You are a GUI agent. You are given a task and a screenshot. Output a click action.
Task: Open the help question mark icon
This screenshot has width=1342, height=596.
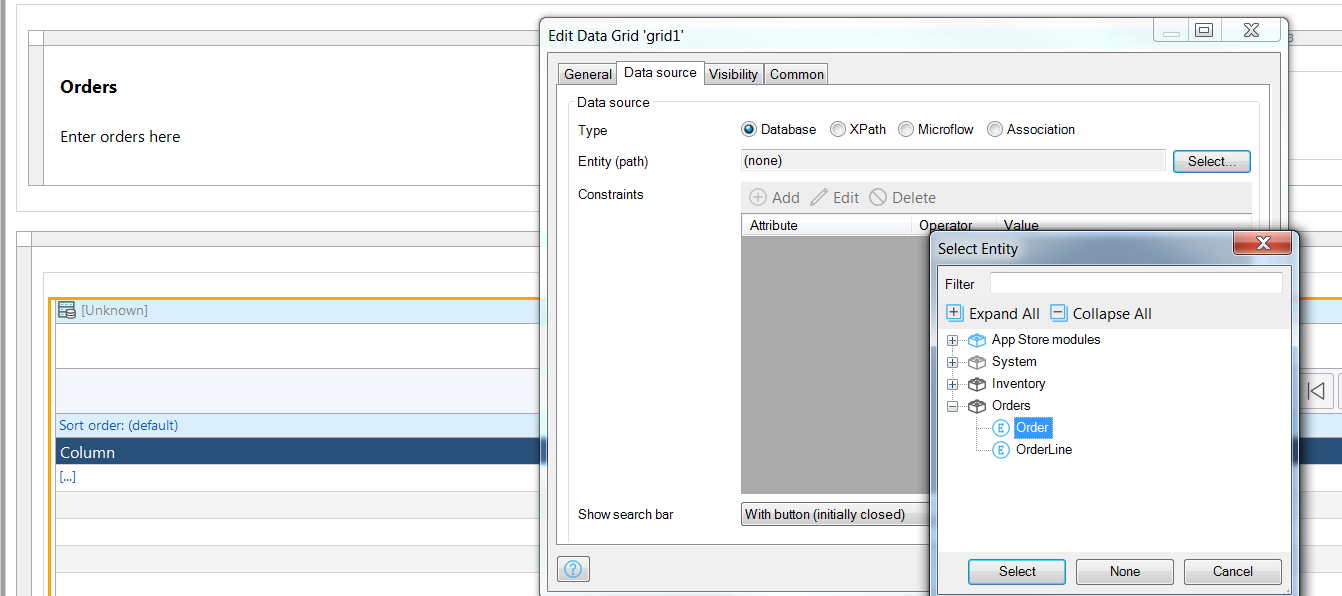(x=573, y=569)
